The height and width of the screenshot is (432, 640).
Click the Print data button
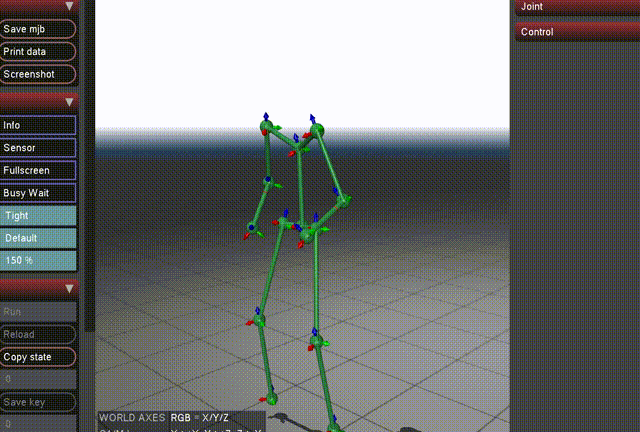click(38, 51)
